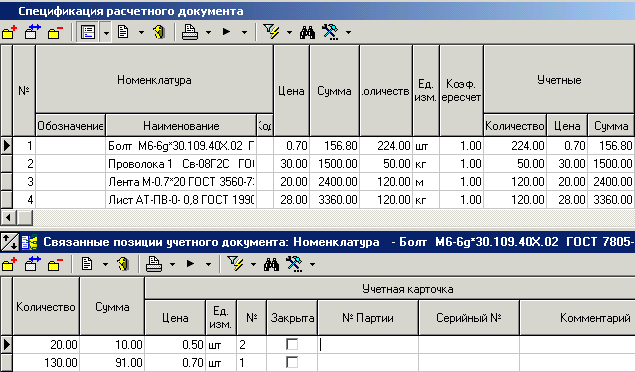Image resolution: width=635 pixels, height=372 pixels.
Task: Select row 'Лента М-0.7*20 ГОСТ 3560'
Action: (318, 182)
